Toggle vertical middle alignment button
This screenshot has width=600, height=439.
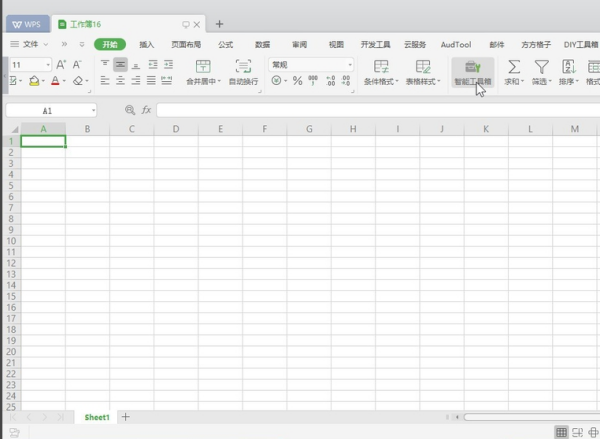(120, 64)
